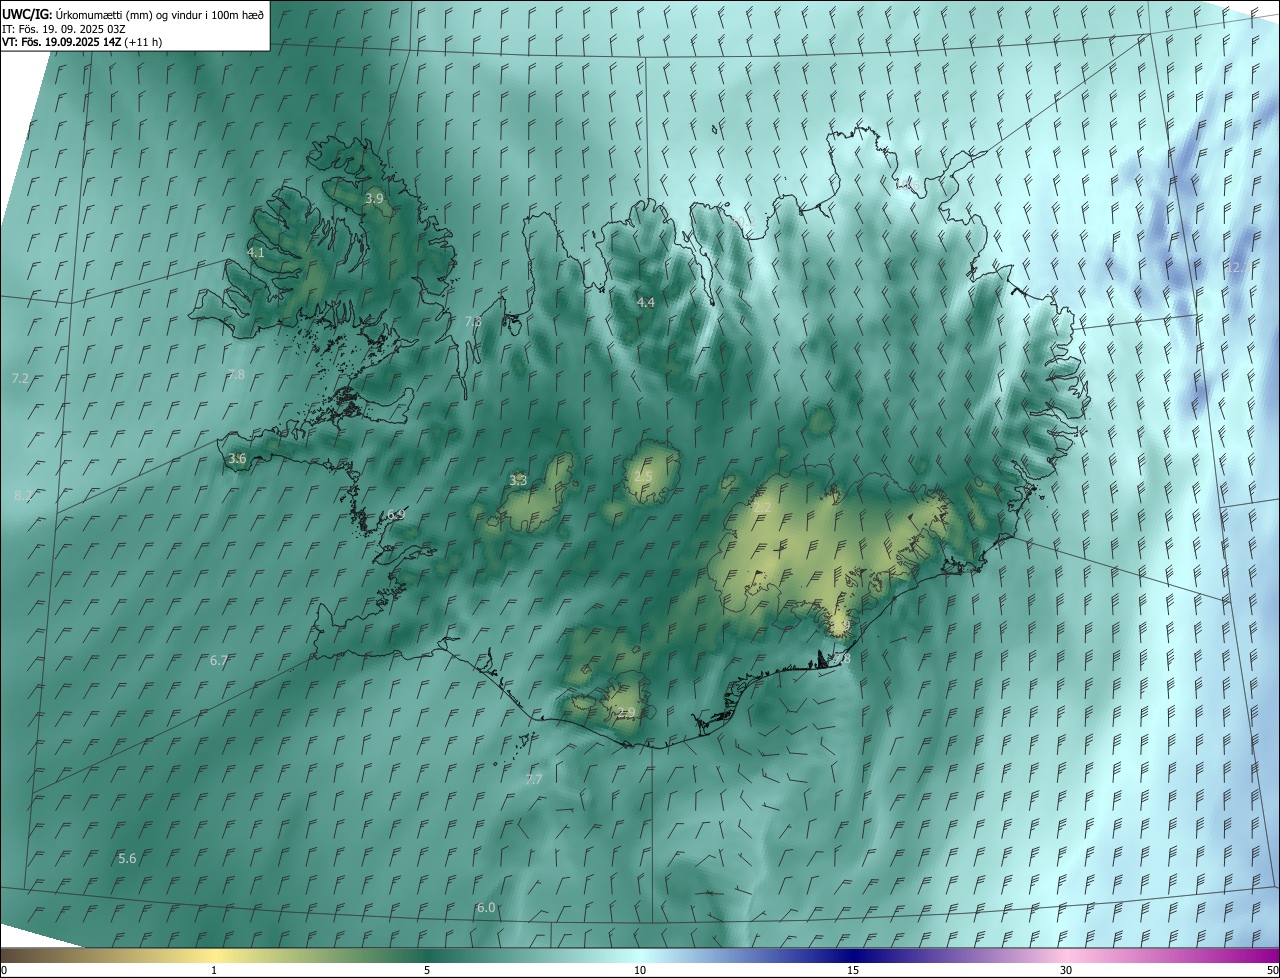The height and width of the screenshot is (978, 1280).
Task: Click the 6.9 value label on the map
Action: click(x=396, y=514)
